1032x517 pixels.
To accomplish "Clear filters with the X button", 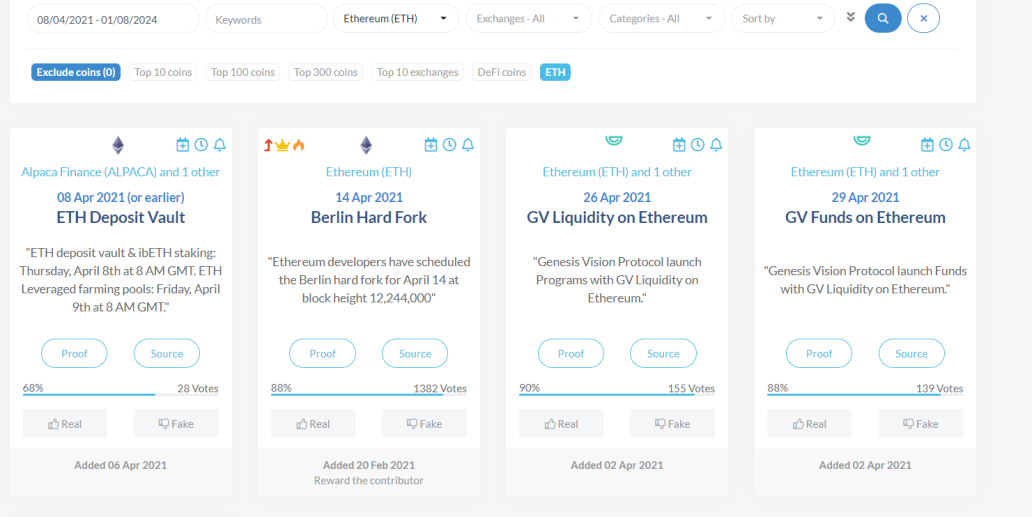I will (923, 18).
